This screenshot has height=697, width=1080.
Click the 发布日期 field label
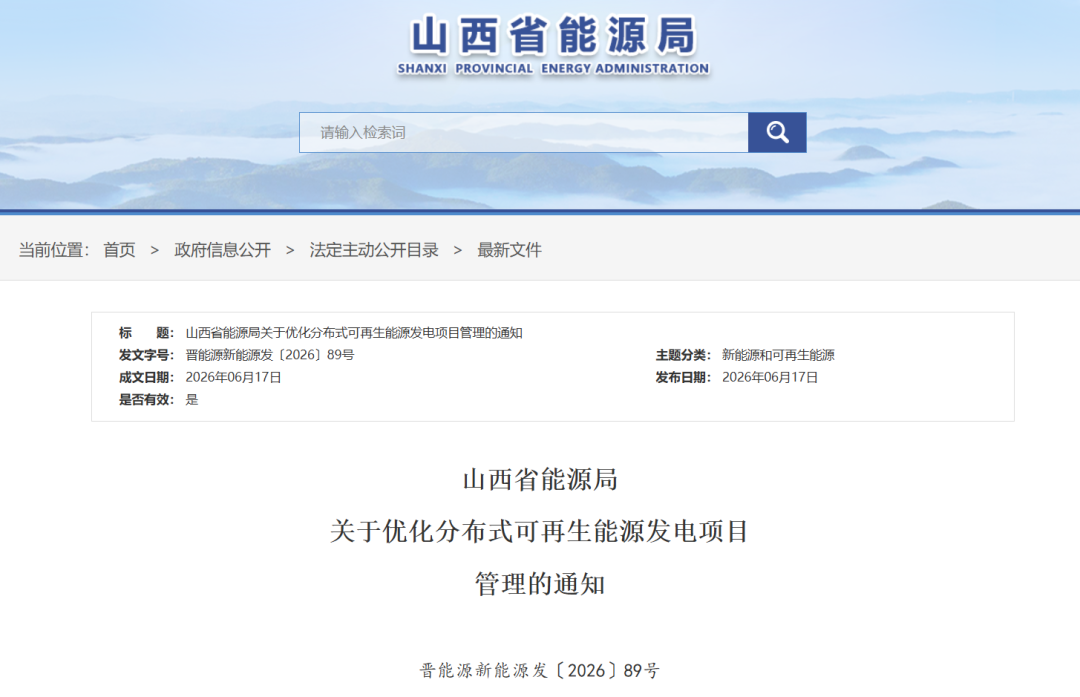tap(683, 377)
